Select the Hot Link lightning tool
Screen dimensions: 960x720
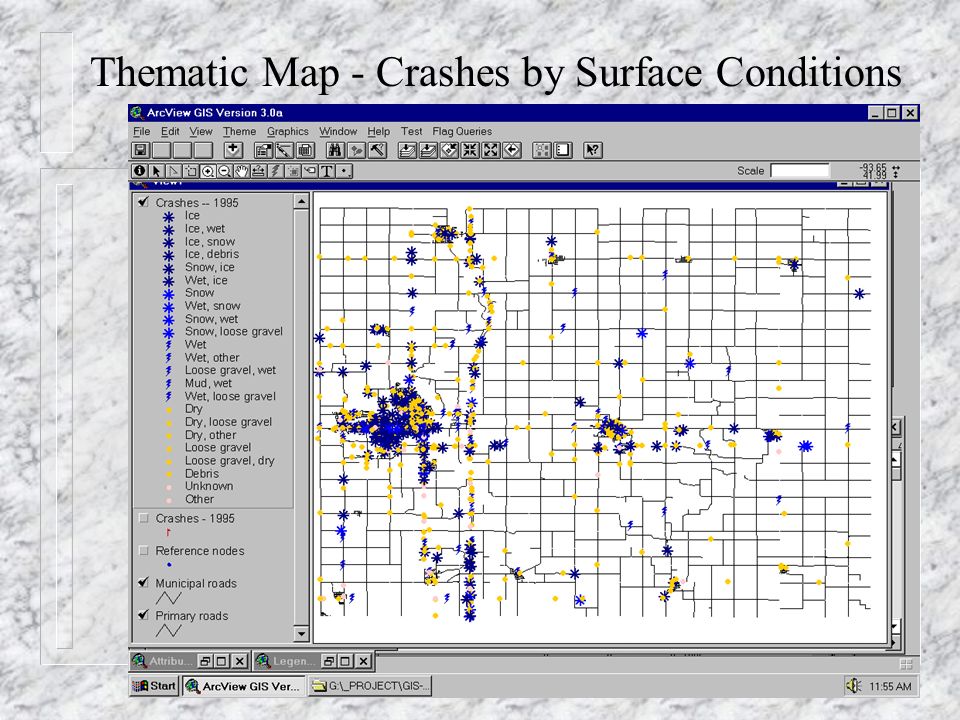point(276,171)
